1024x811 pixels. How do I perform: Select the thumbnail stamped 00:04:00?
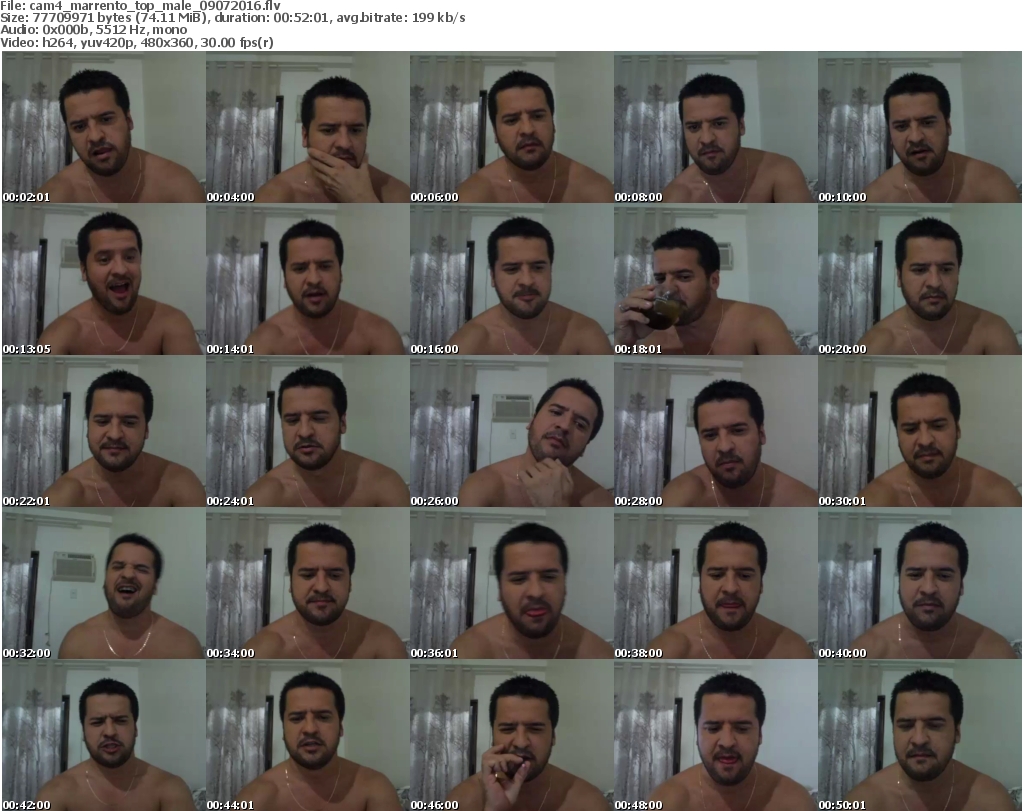pos(308,127)
